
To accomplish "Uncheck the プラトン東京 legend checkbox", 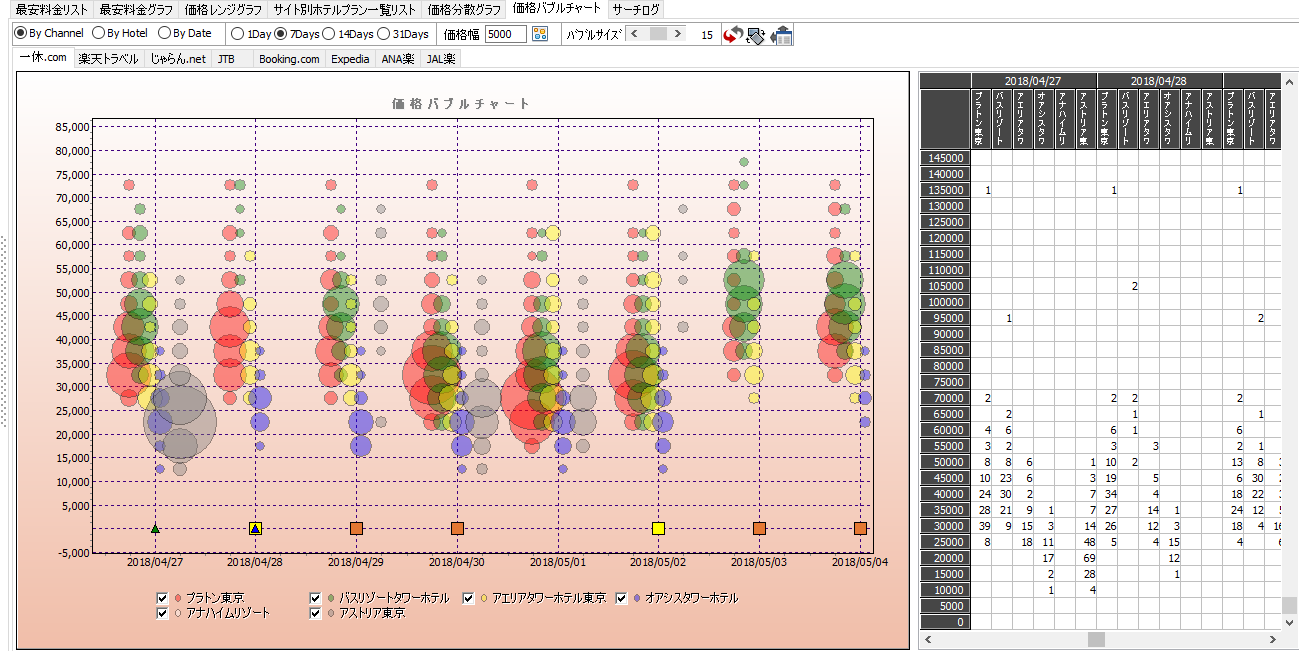I will [163, 598].
